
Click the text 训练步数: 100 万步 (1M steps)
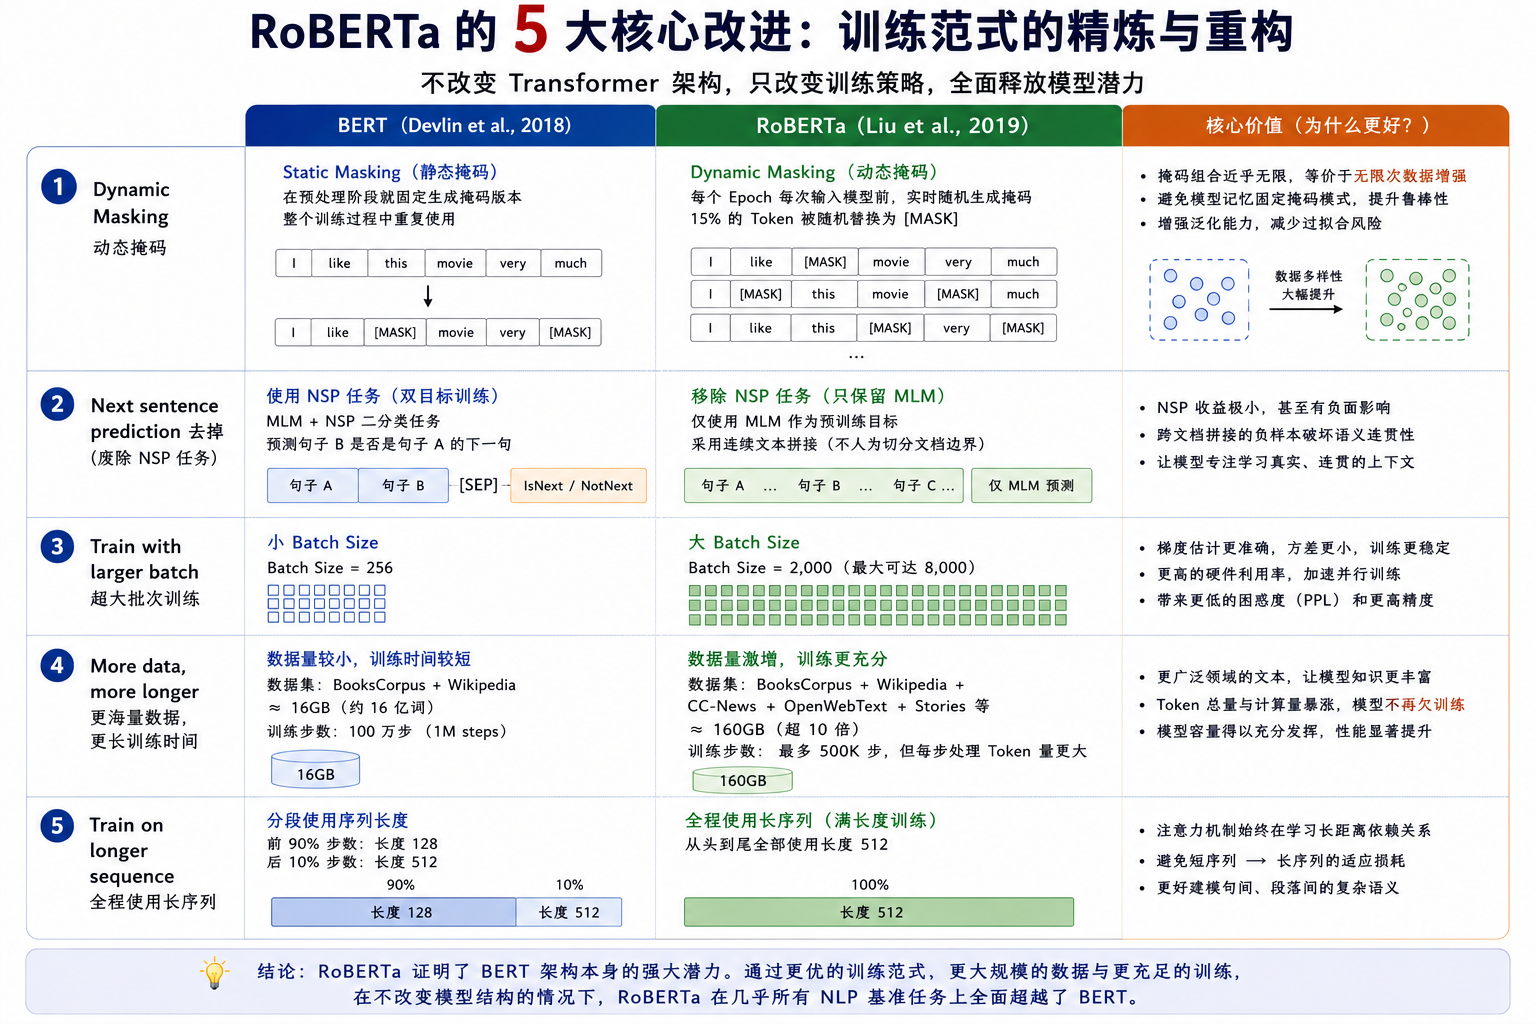pos(390,731)
